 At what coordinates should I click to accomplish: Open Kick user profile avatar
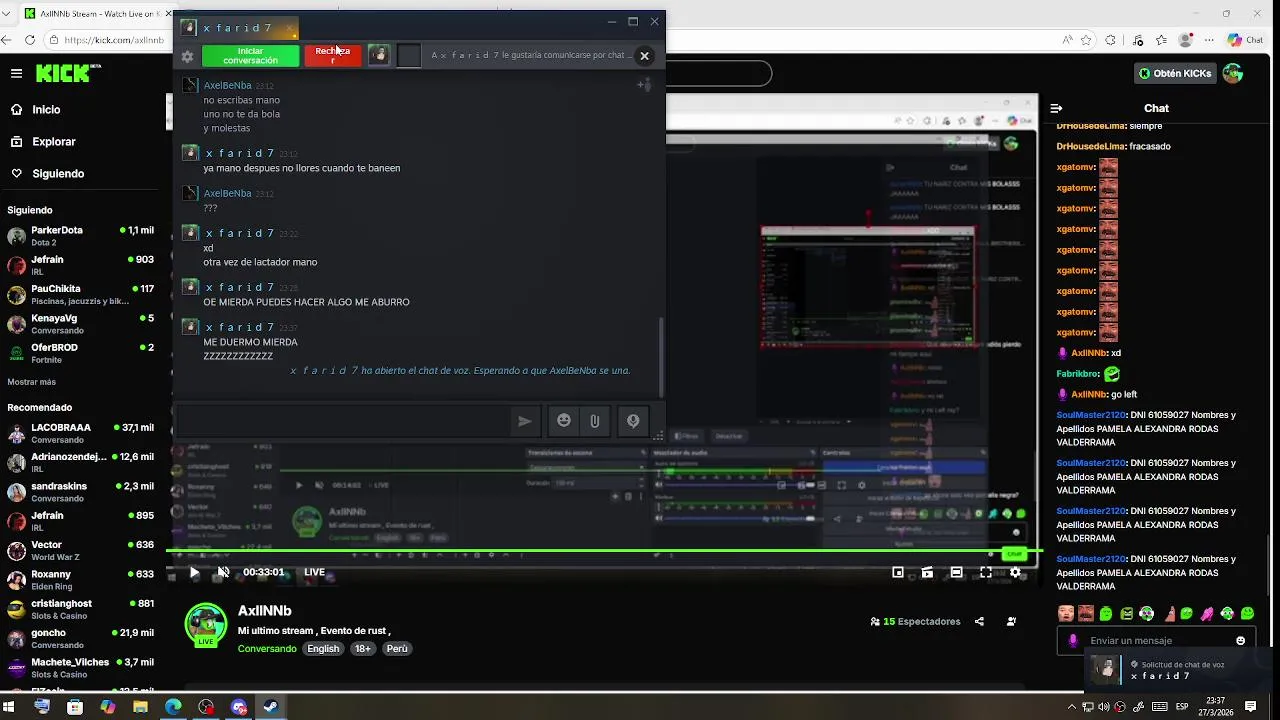point(1233,73)
